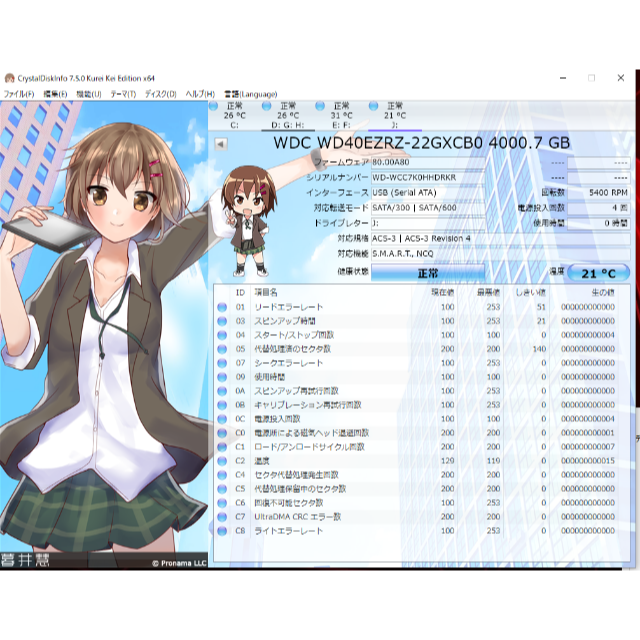The width and height of the screenshot is (640, 640).
Task: Click status icon for ID C6 row
Action: [x=222, y=502]
